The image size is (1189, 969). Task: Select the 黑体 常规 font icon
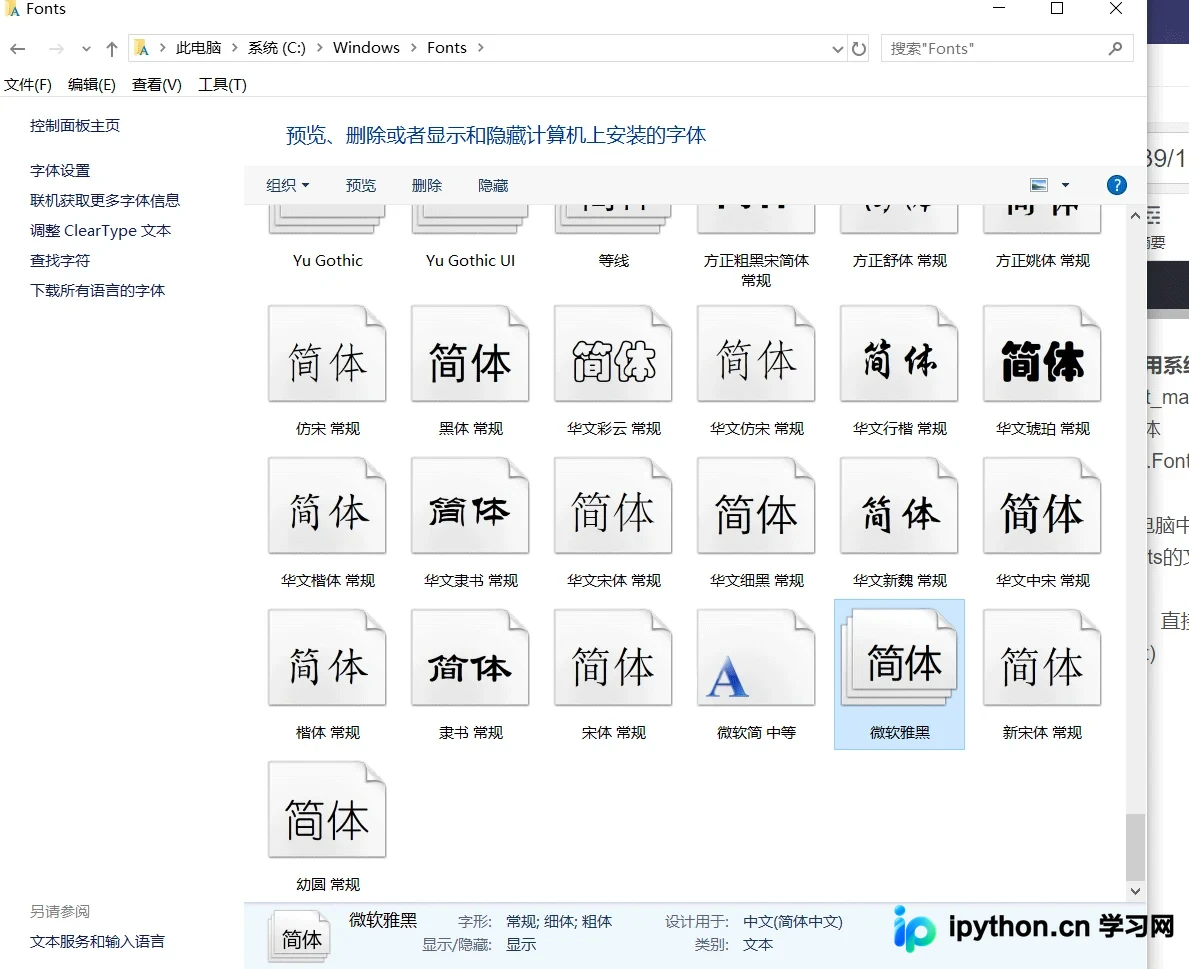pyautogui.click(x=470, y=353)
